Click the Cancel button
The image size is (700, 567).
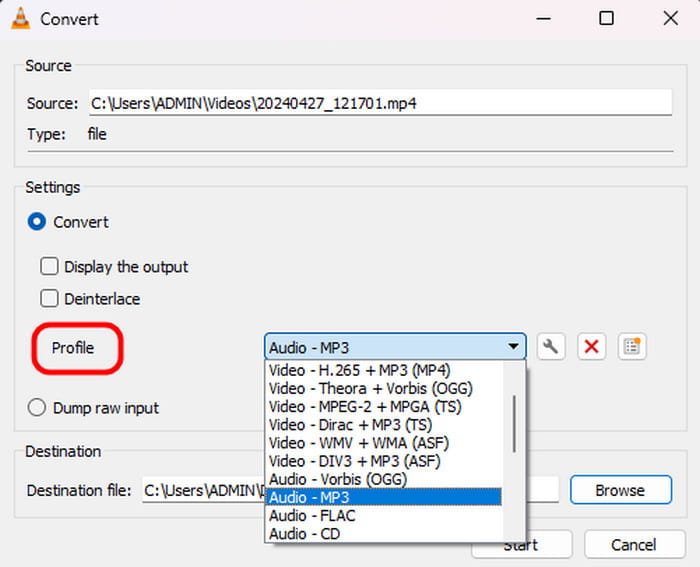coord(634,544)
